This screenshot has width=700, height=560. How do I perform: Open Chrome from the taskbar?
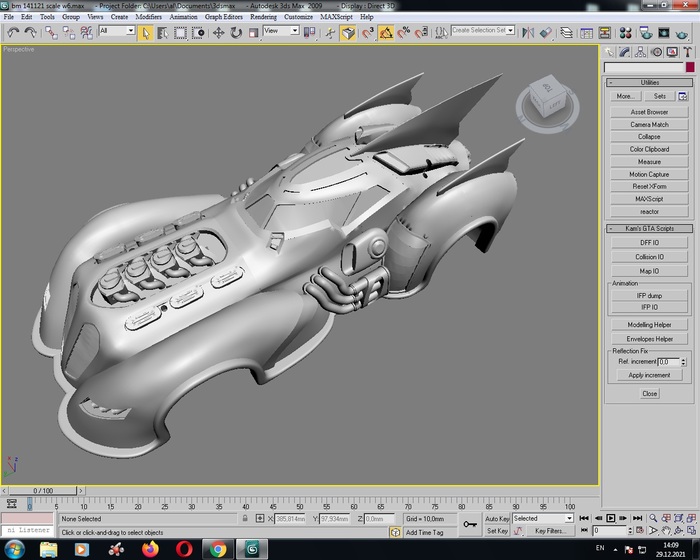(218, 549)
